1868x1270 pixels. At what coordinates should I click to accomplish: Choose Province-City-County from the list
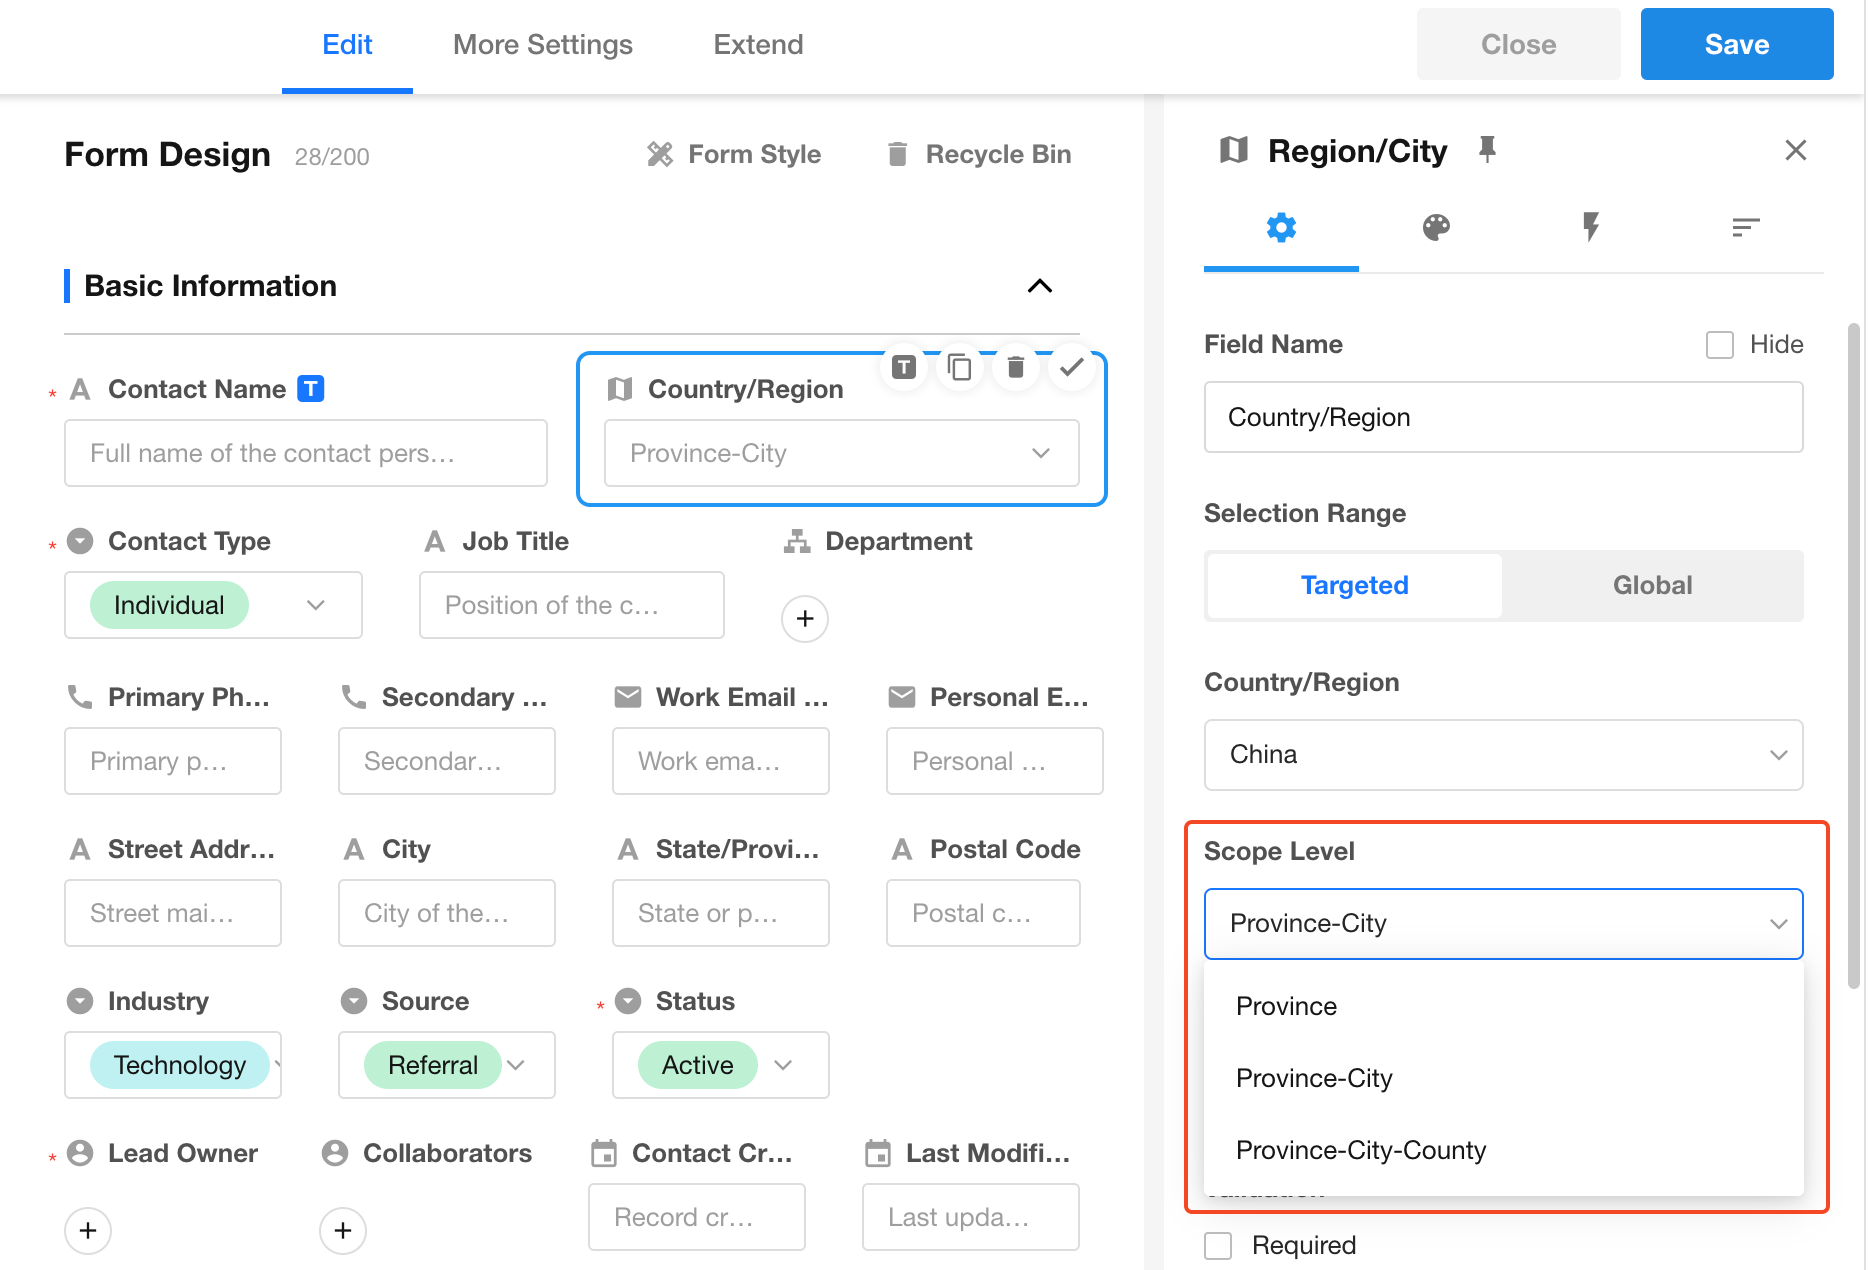tap(1361, 1150)
